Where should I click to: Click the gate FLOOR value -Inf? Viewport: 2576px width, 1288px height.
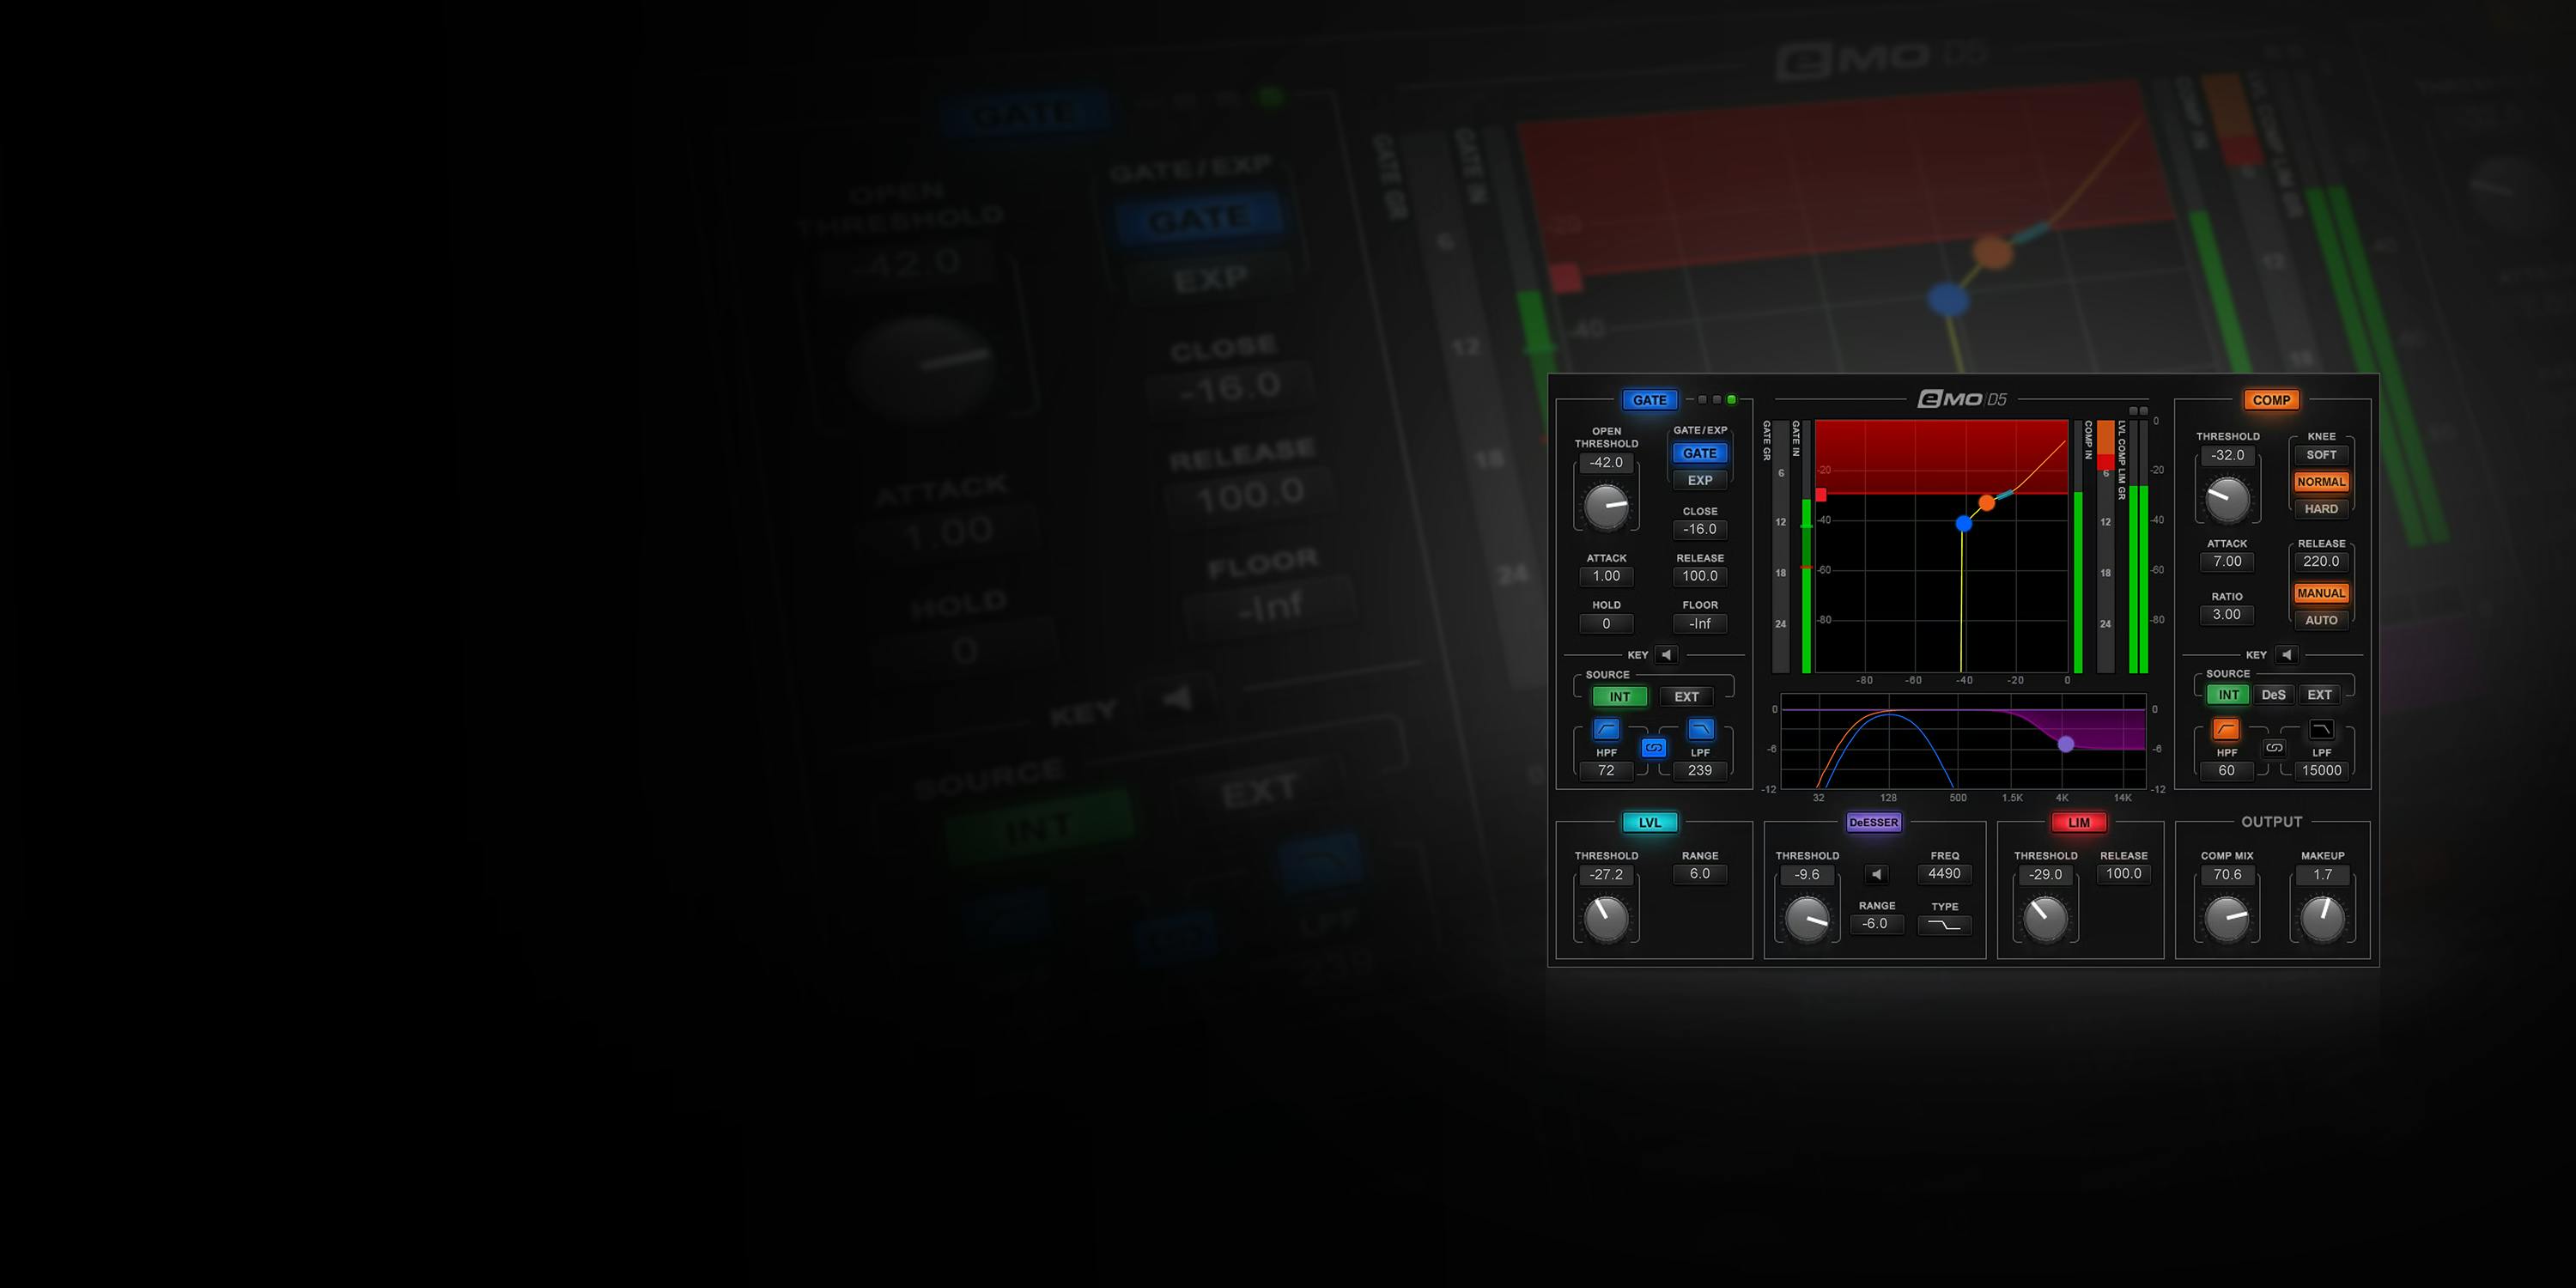coord(1700,624)
